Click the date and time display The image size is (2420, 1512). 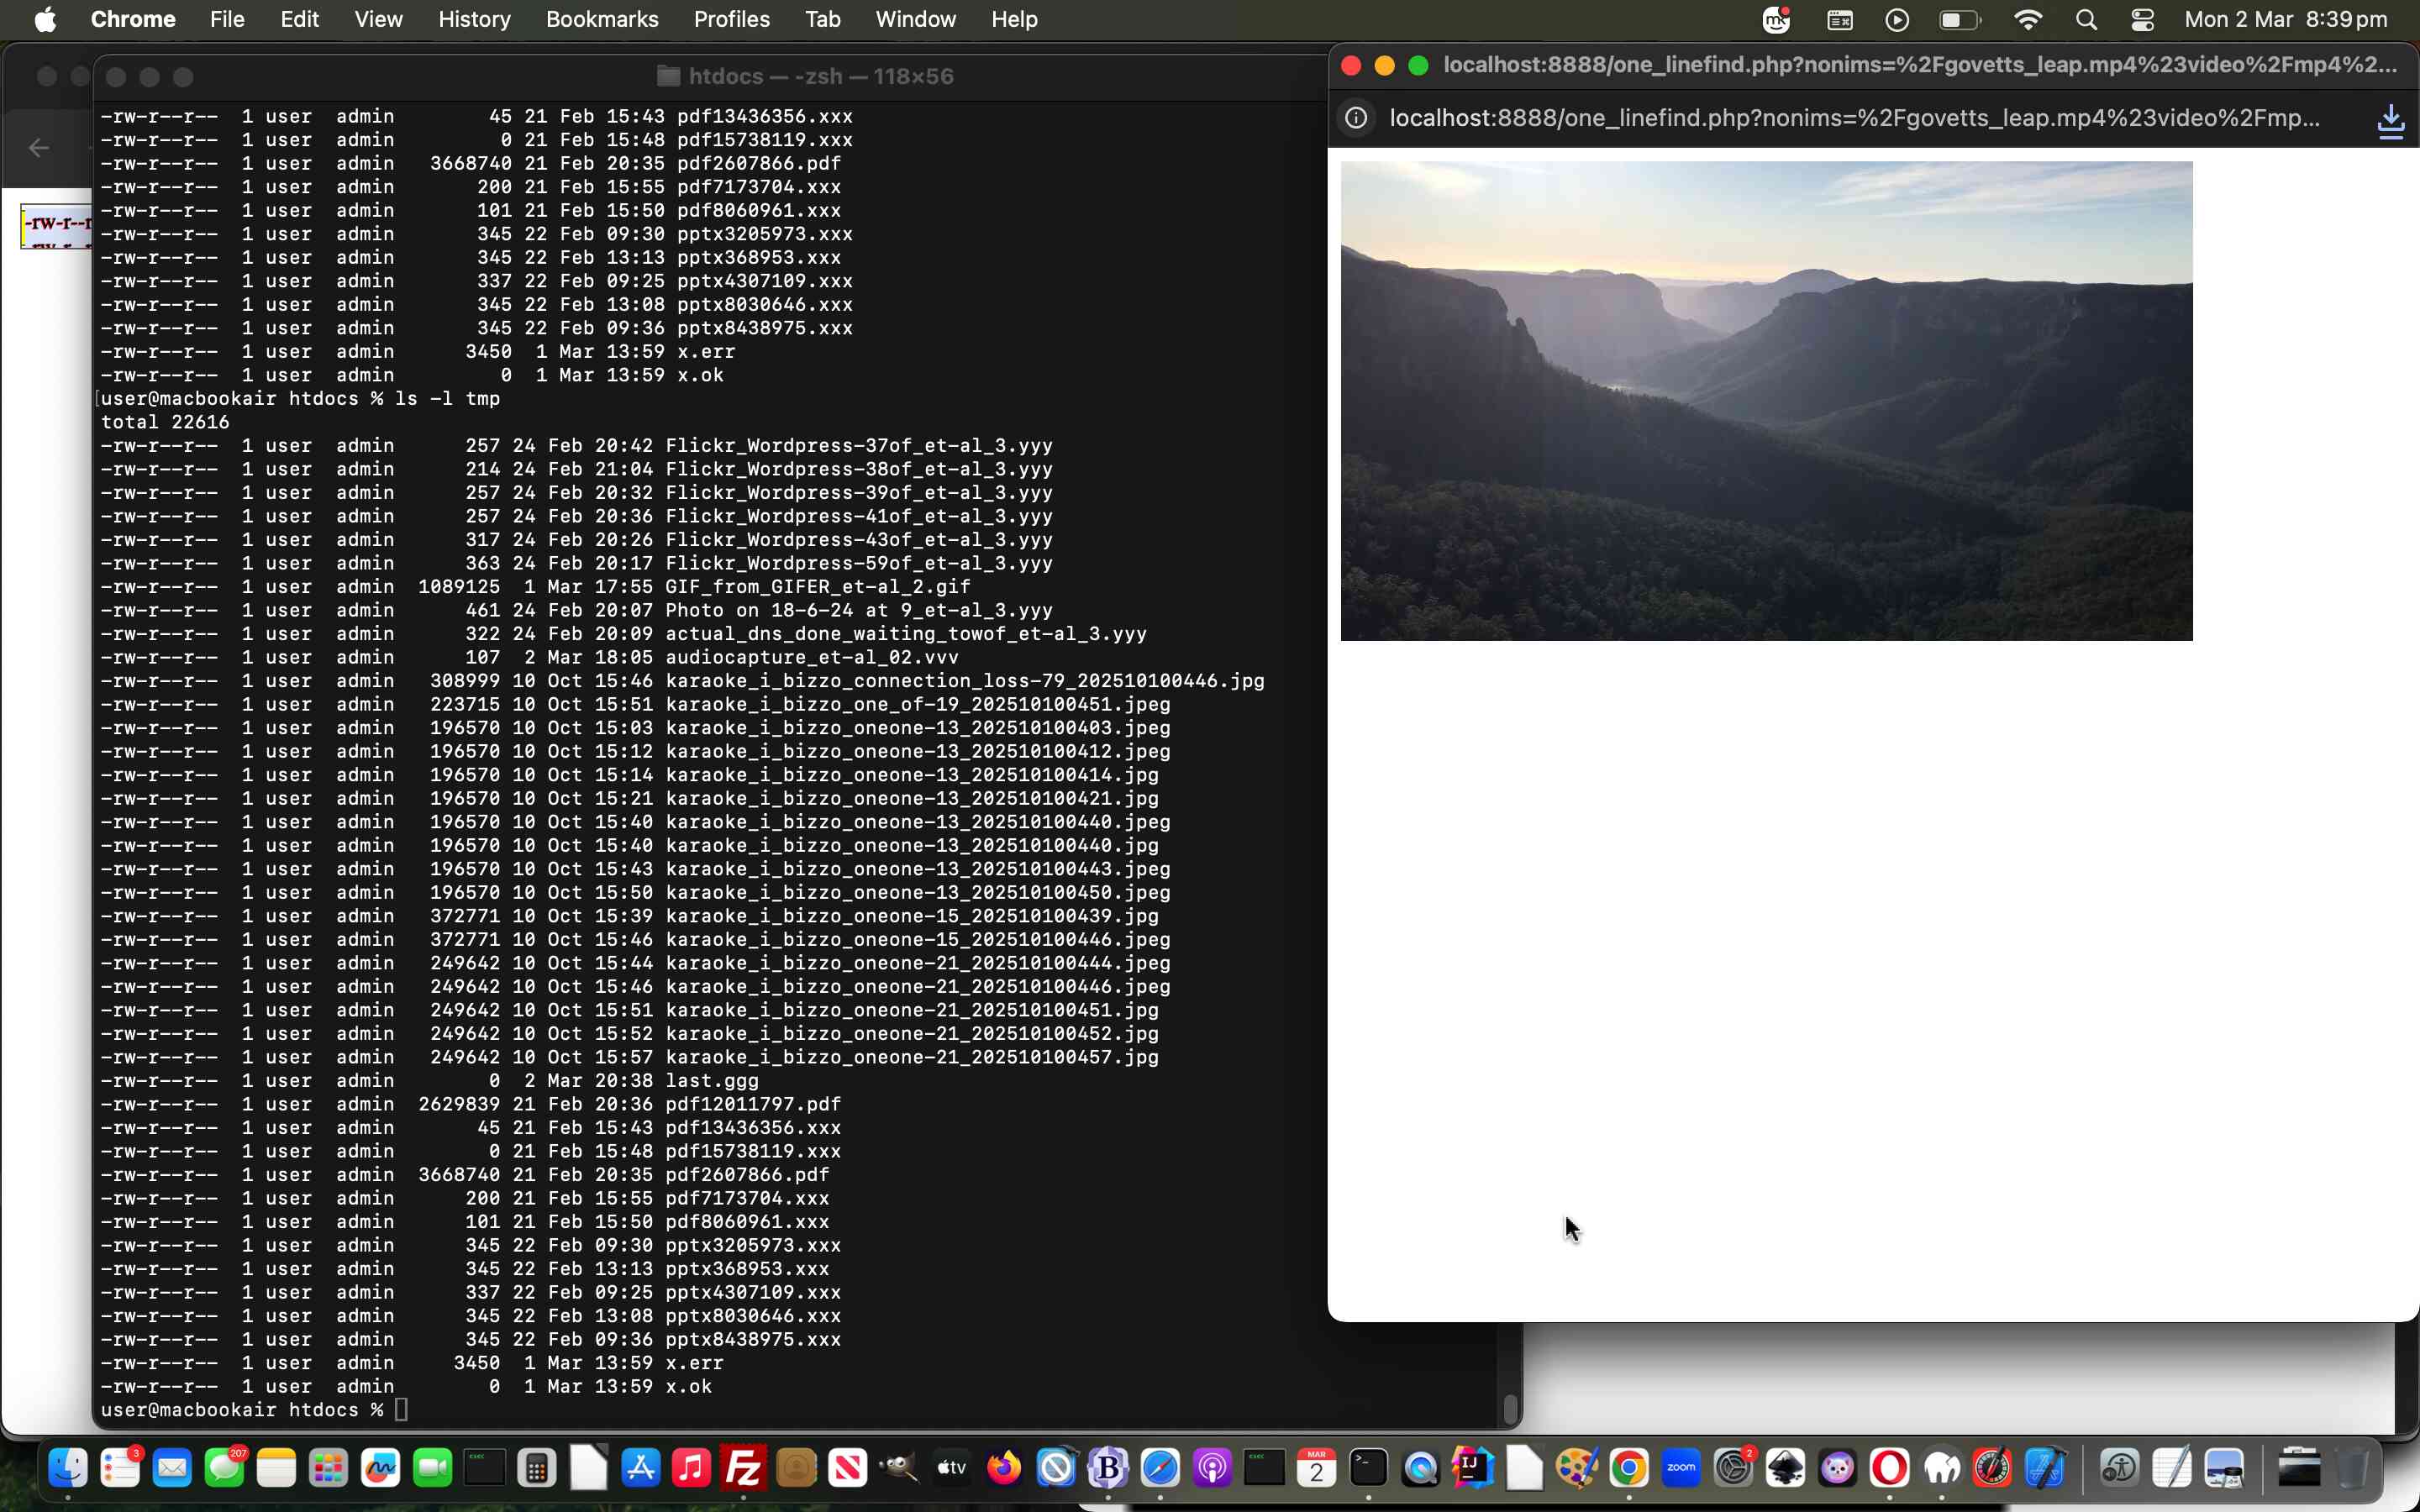tap(2285, 20)
